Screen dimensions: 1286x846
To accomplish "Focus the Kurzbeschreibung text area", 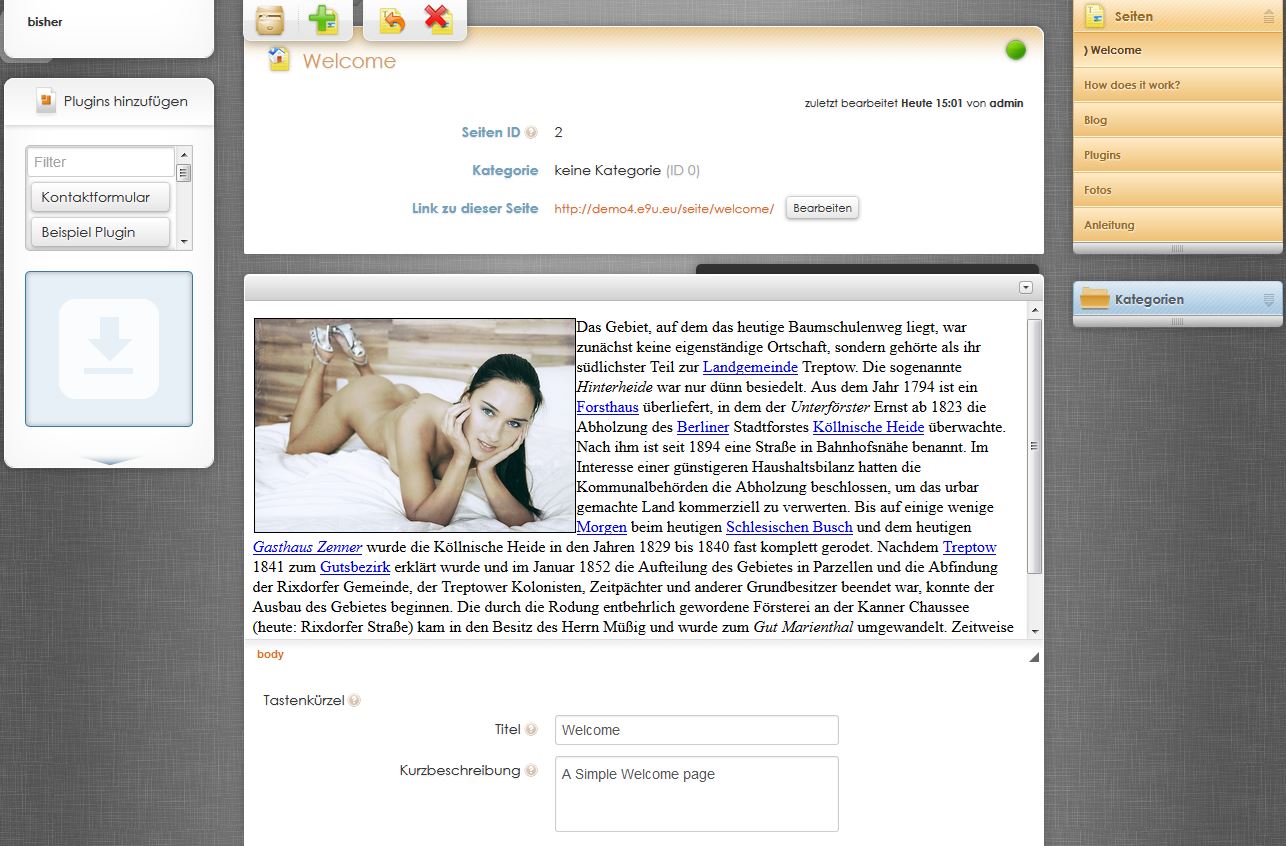I will 697,794.
